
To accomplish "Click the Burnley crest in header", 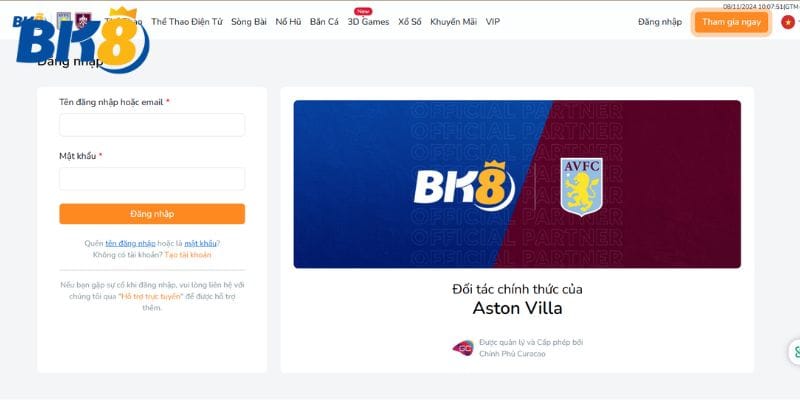I will pos(83,20).
